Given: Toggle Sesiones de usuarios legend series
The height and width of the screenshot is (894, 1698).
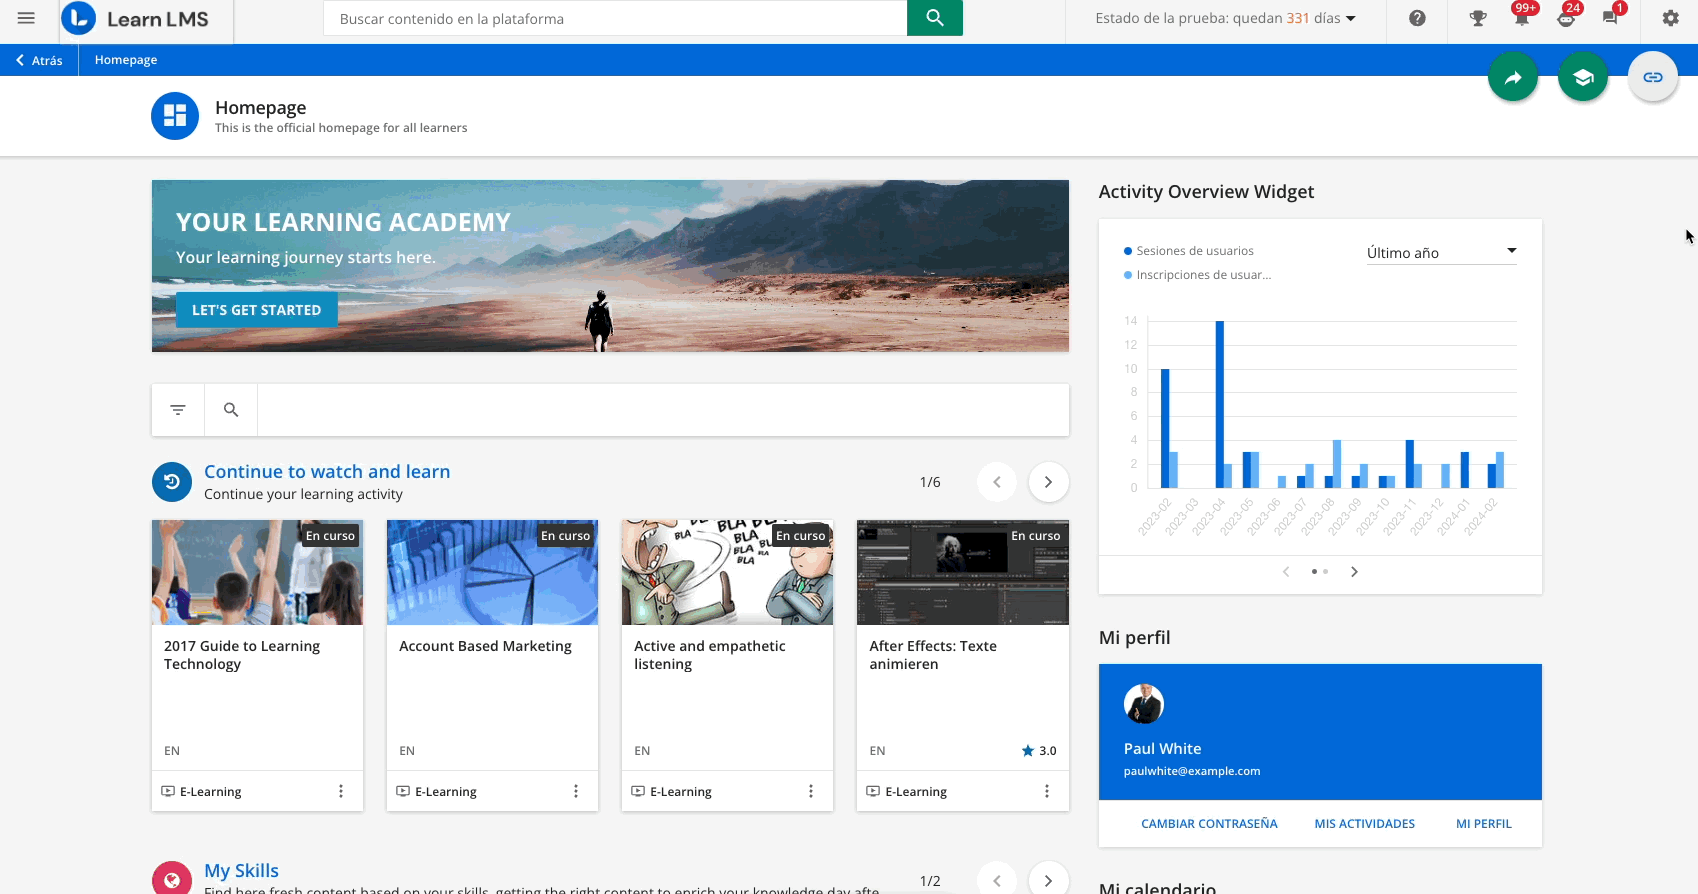Looking at the screenshot, I should [1194, 251].
